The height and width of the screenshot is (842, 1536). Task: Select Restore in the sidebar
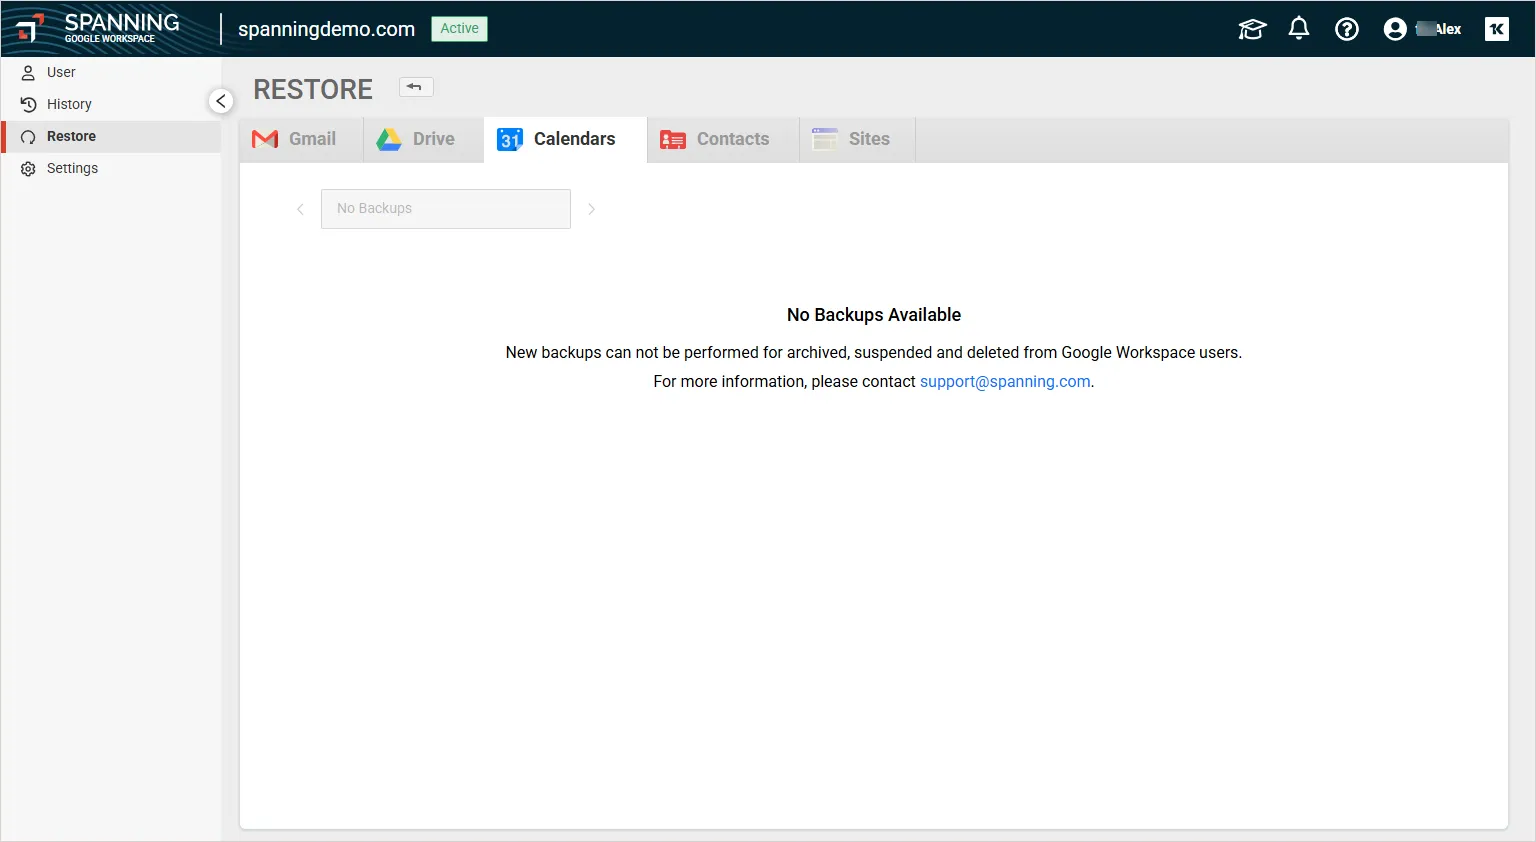tap(71, 136)
